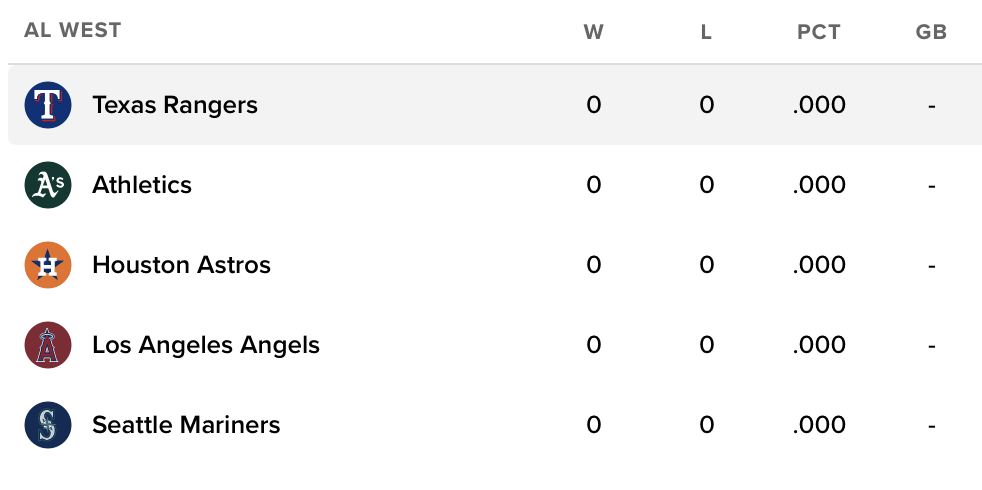
Task: Go to the Houston Astros page
Action: coord(181,265)
